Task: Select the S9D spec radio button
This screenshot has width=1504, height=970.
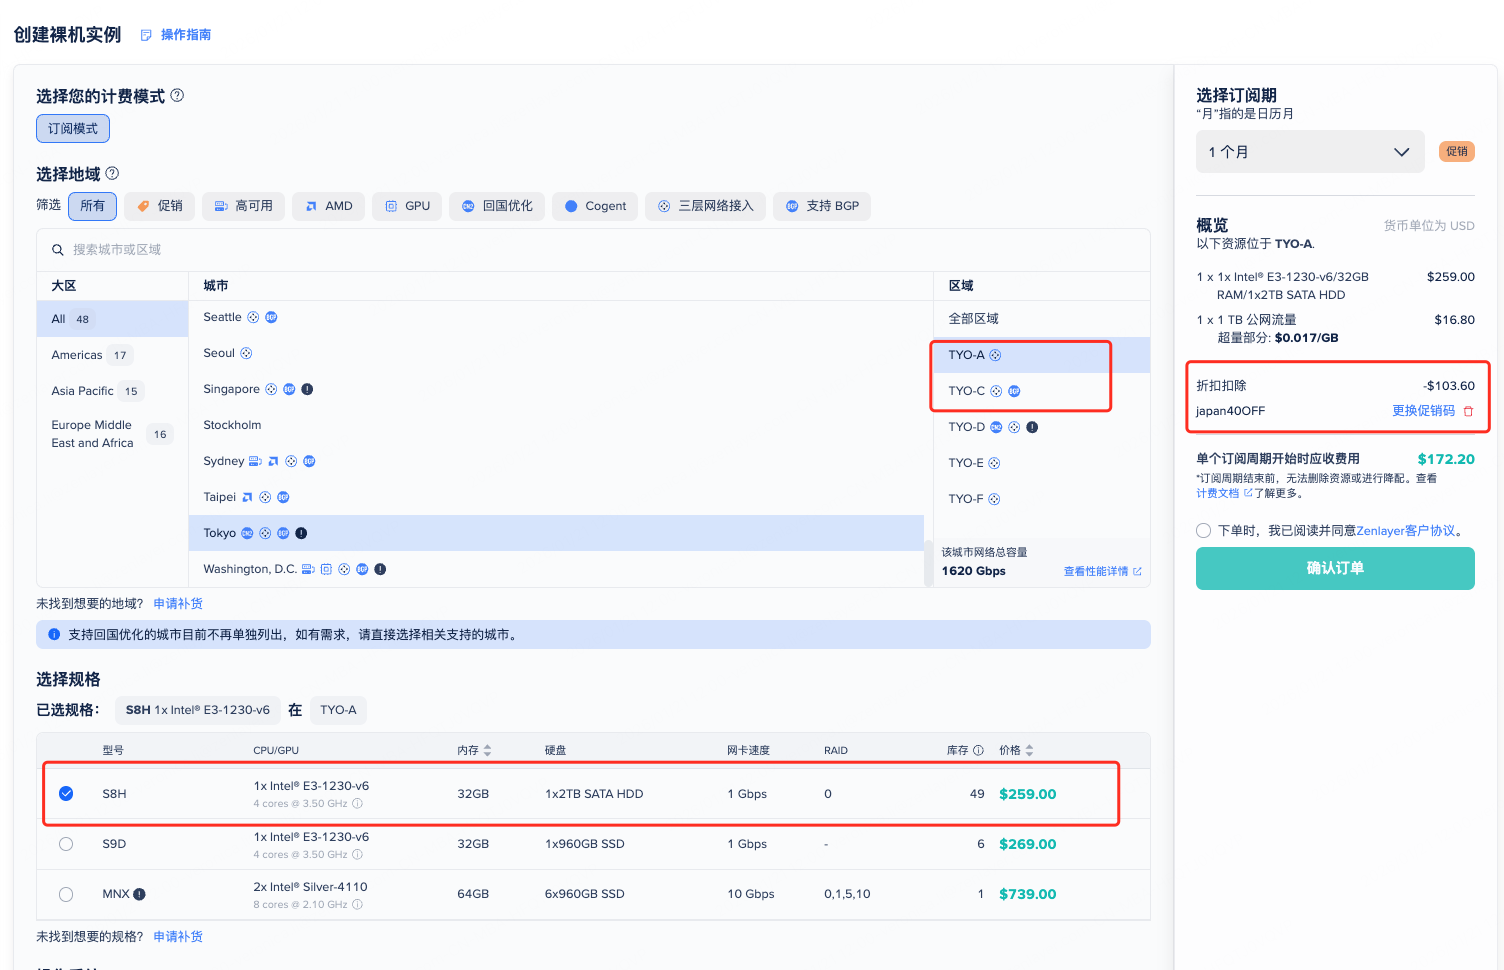Action: point(66,844)
